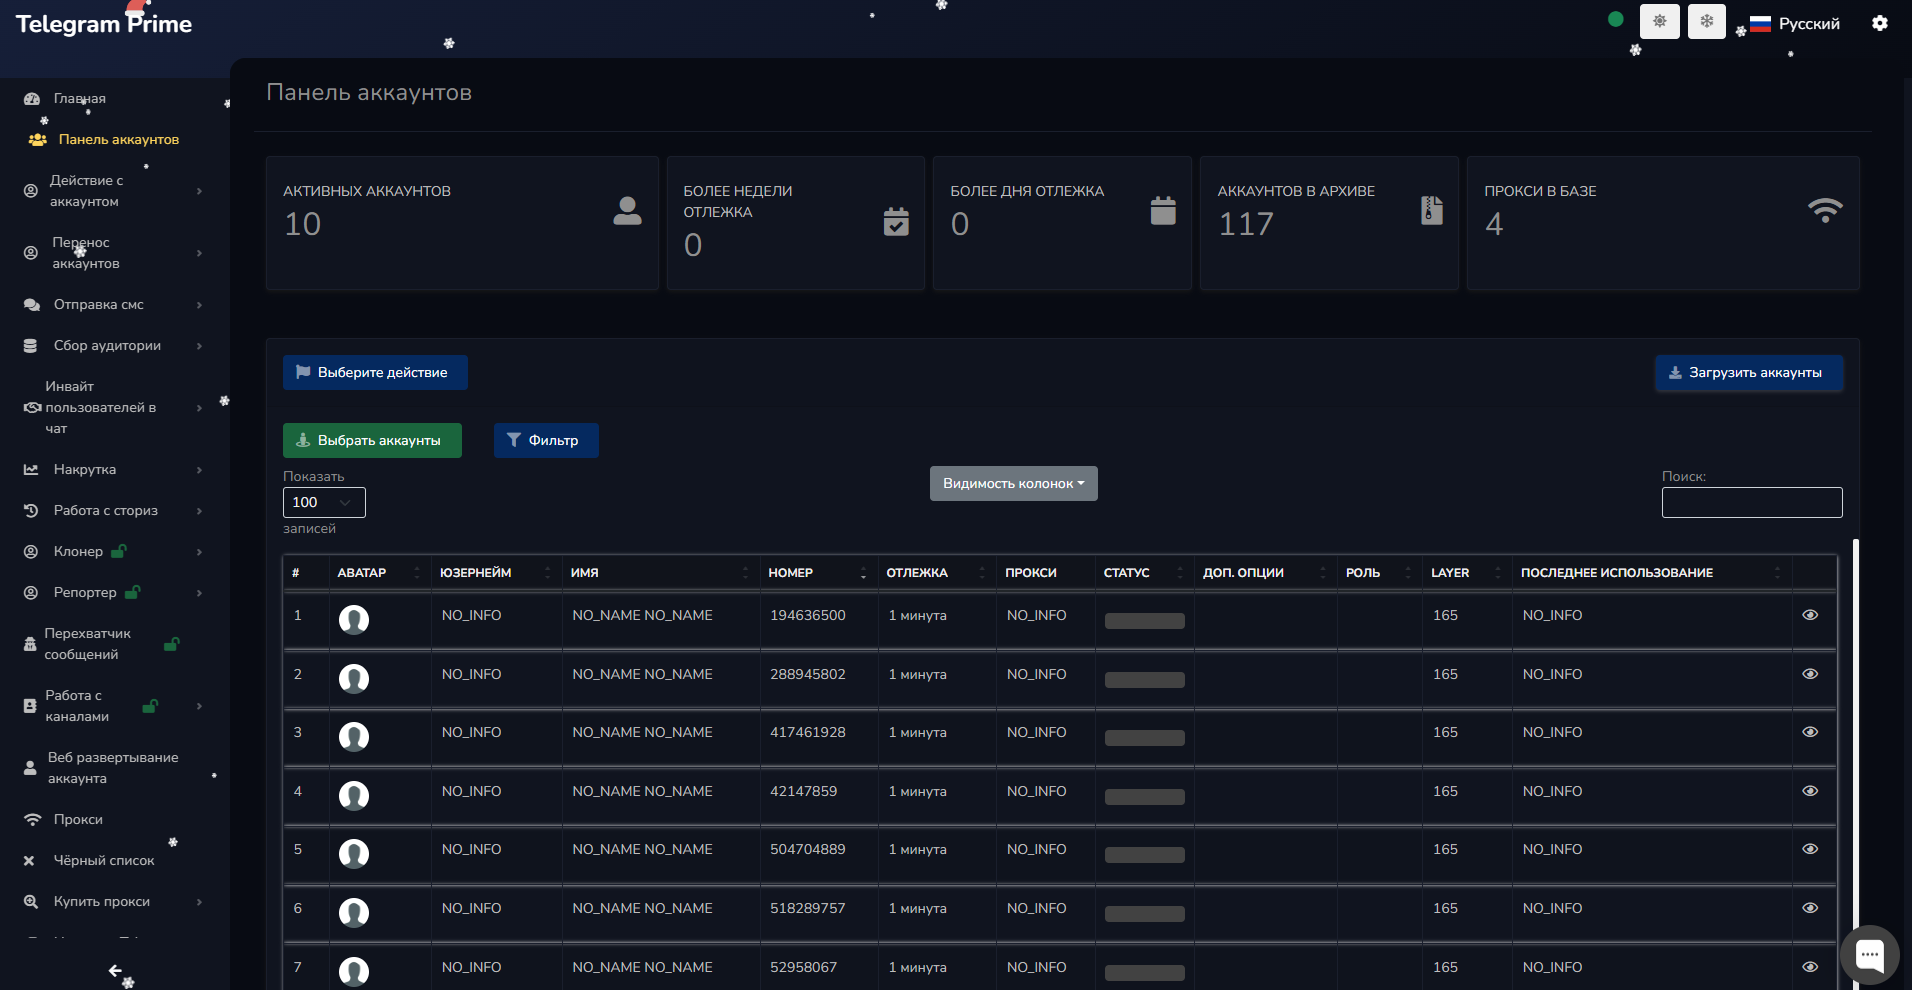Image resolution: width=1912 pixels, height=990 pixels.
Task: Switch language from Русский
Action: pos(1795,24)
